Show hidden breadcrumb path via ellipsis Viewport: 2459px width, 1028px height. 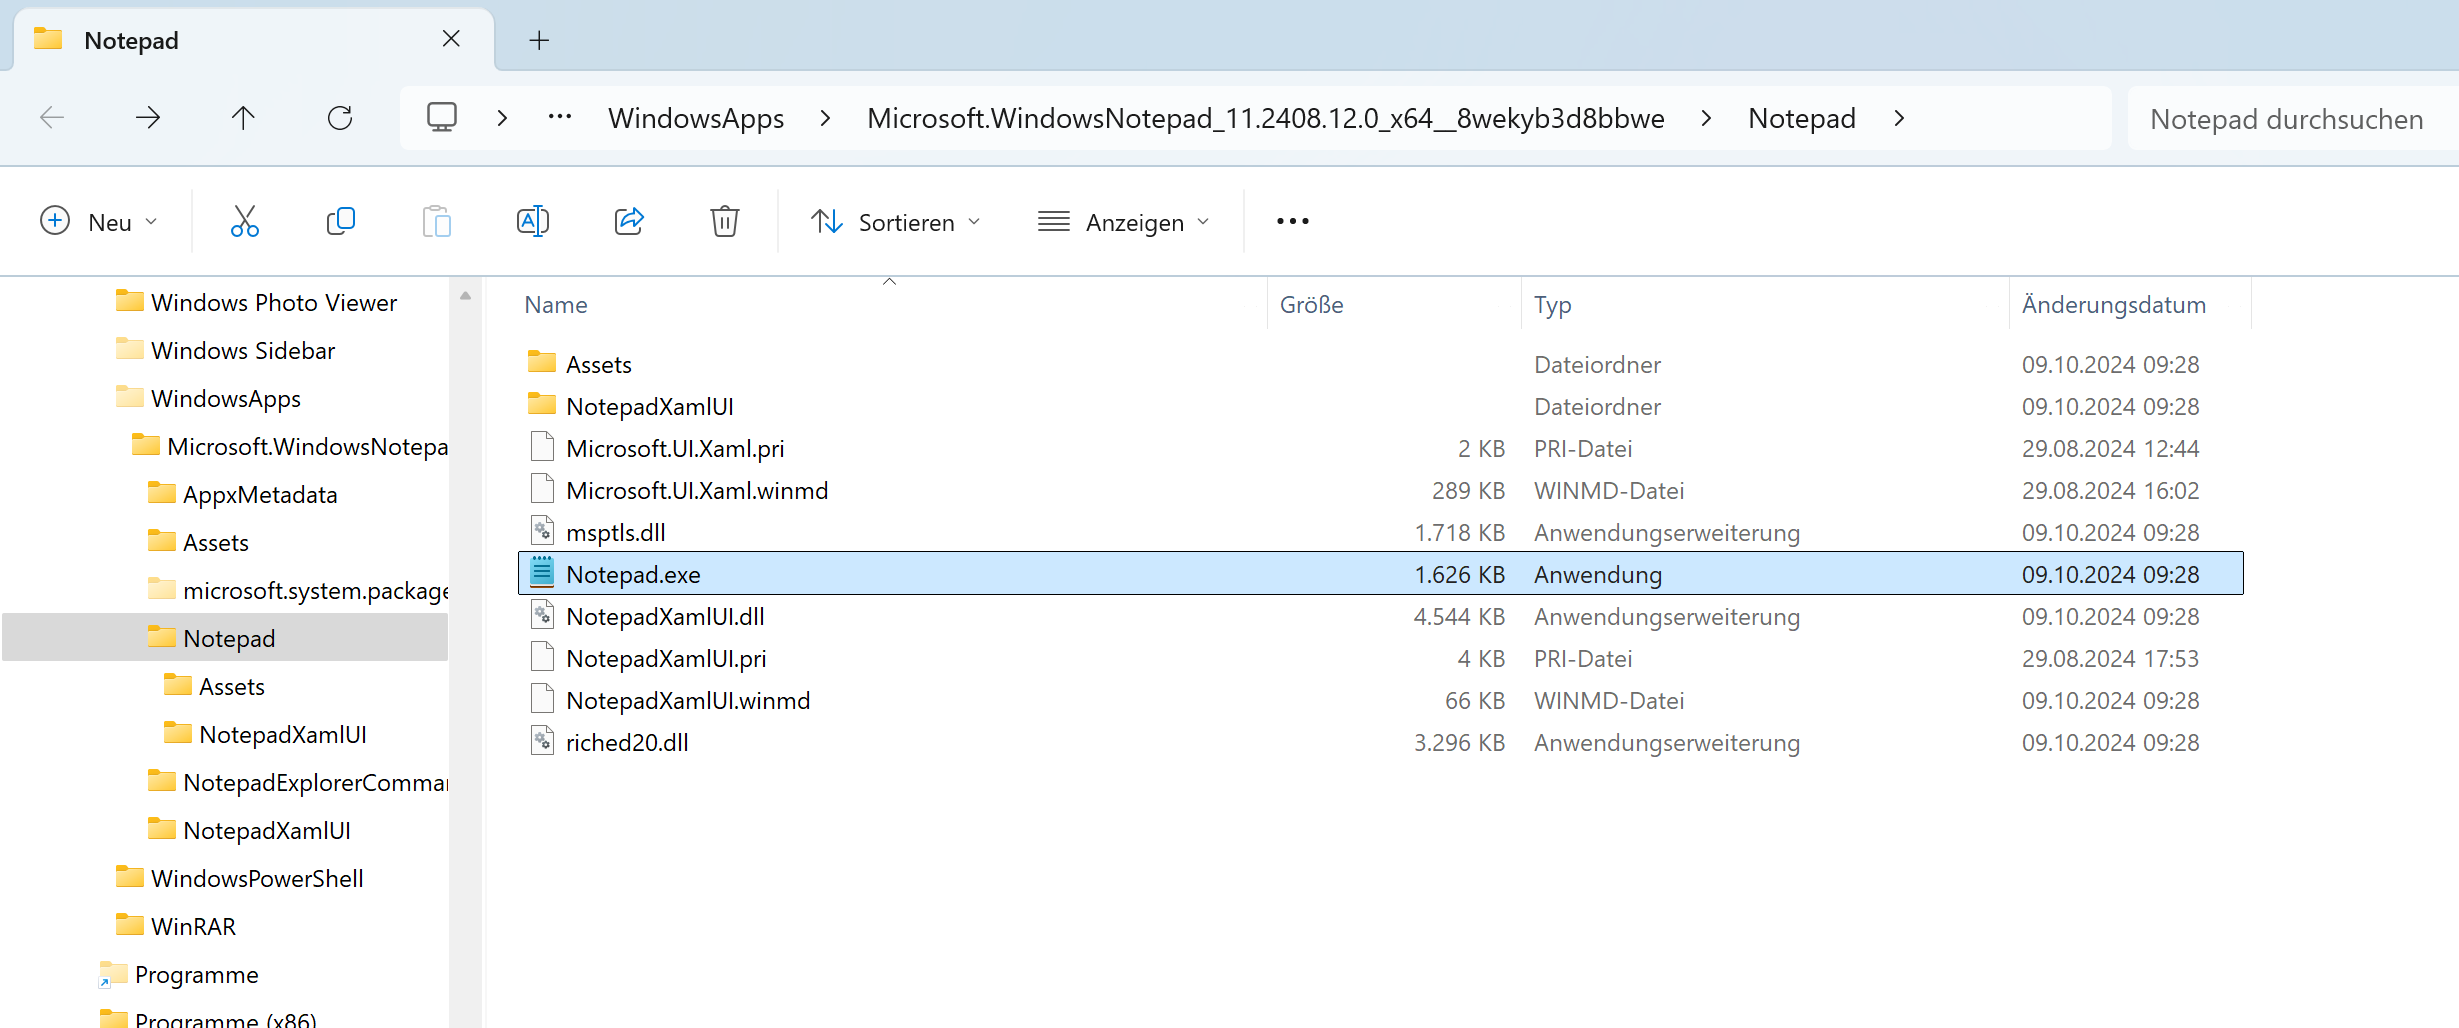(x=560, y=118)
